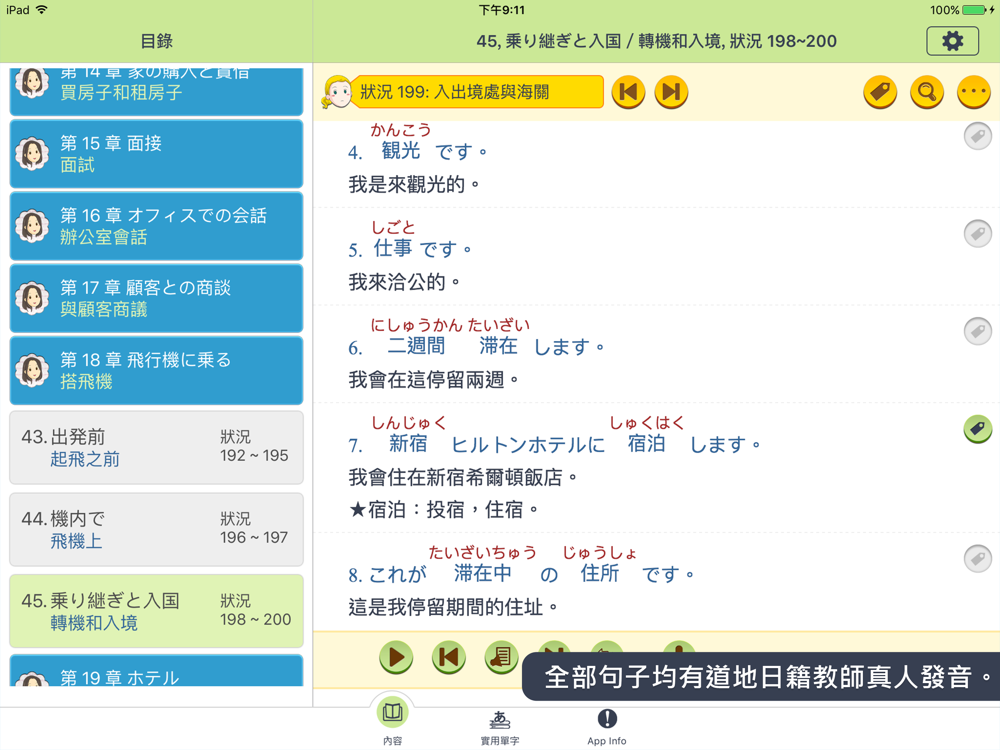Play audio with green play button
The height and width of the screenshot is (750, 1000).
[396, 658]
